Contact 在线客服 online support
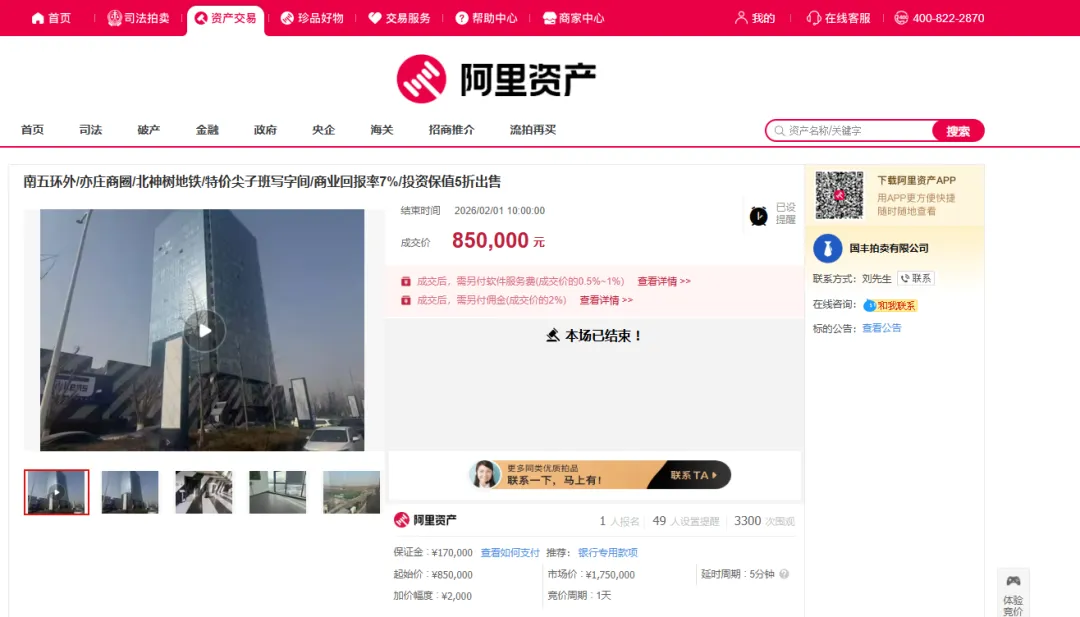 [x=838, y=18]
